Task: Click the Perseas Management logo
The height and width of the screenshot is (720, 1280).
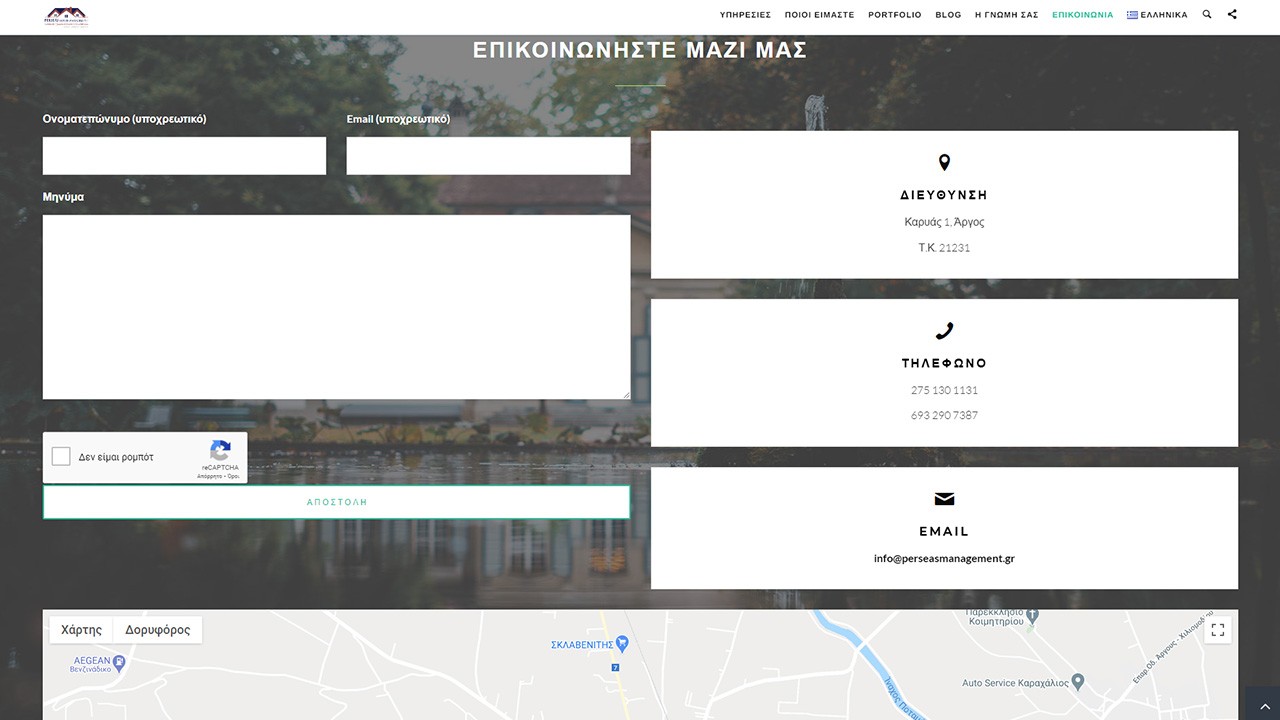Action: click(x=66, y=16)
